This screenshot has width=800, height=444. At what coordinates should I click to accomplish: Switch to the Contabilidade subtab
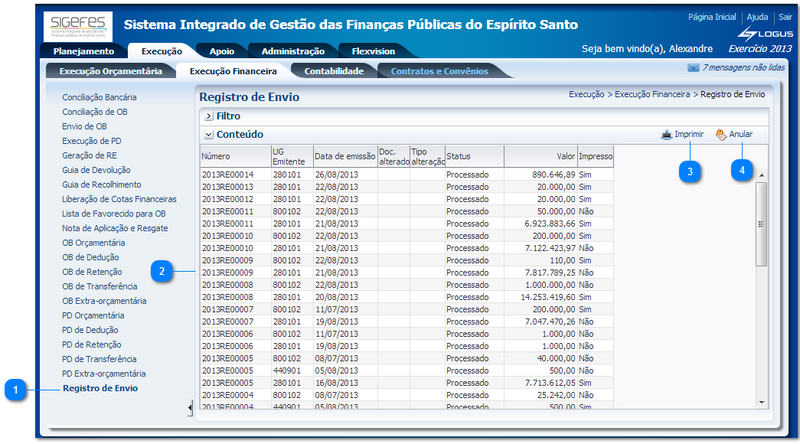pyautogui.click(x=334, y=71)
